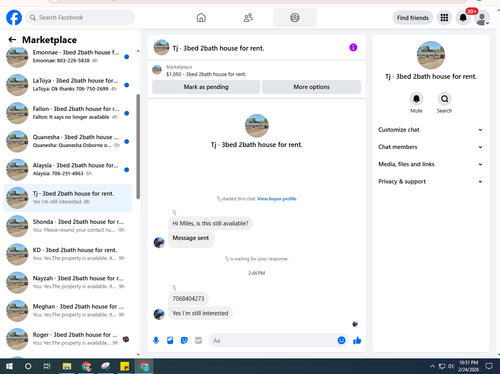The image size is (500, 374).
Task: Expand Chat members section
Action: click(x=430, y=147)
